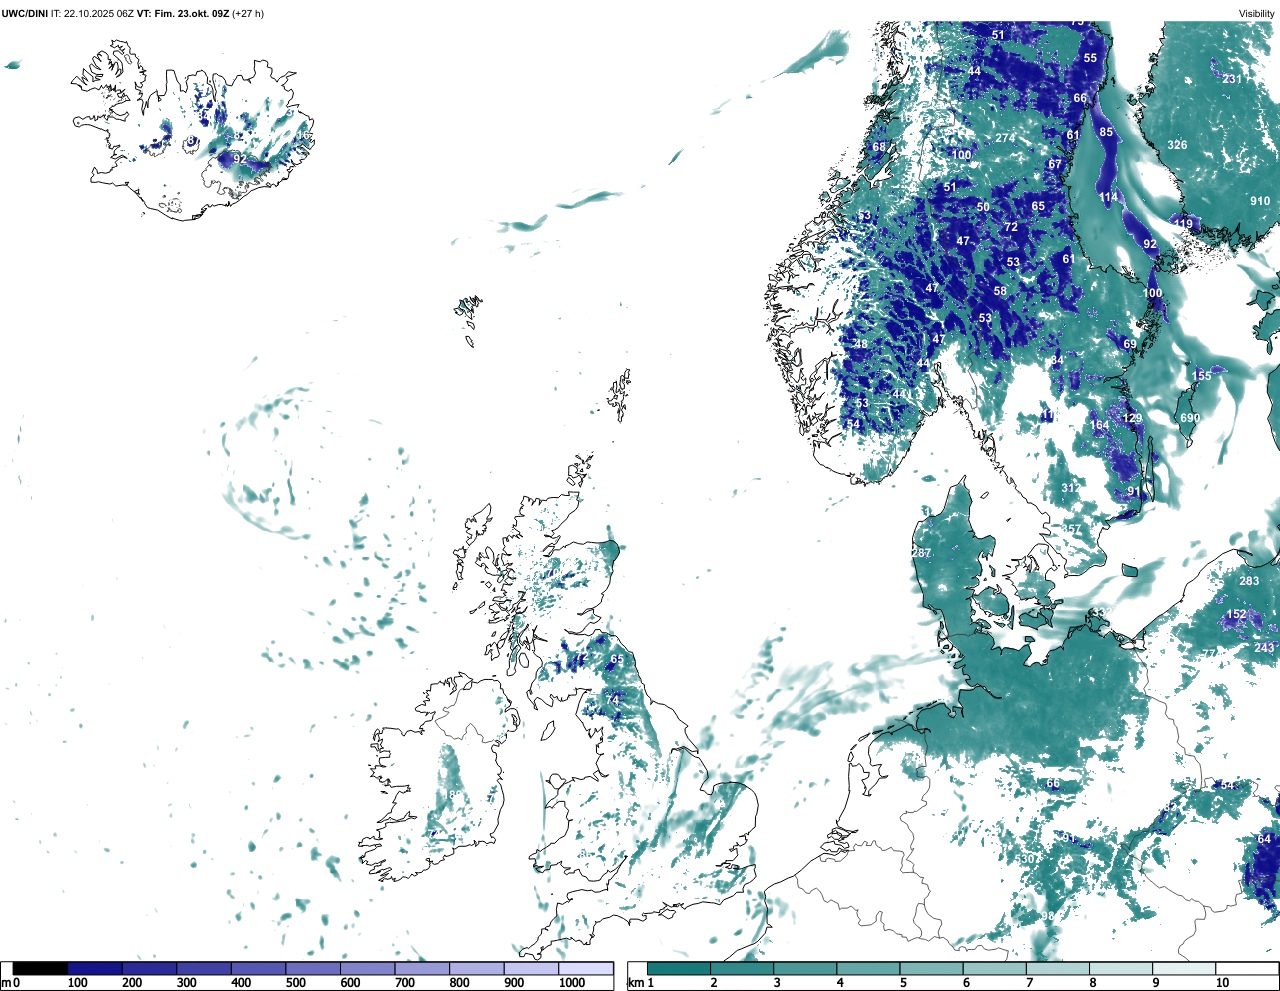Click the black 0–100 m legend swatch
The image size is (1280, 991).
click(x=41, y=969)
